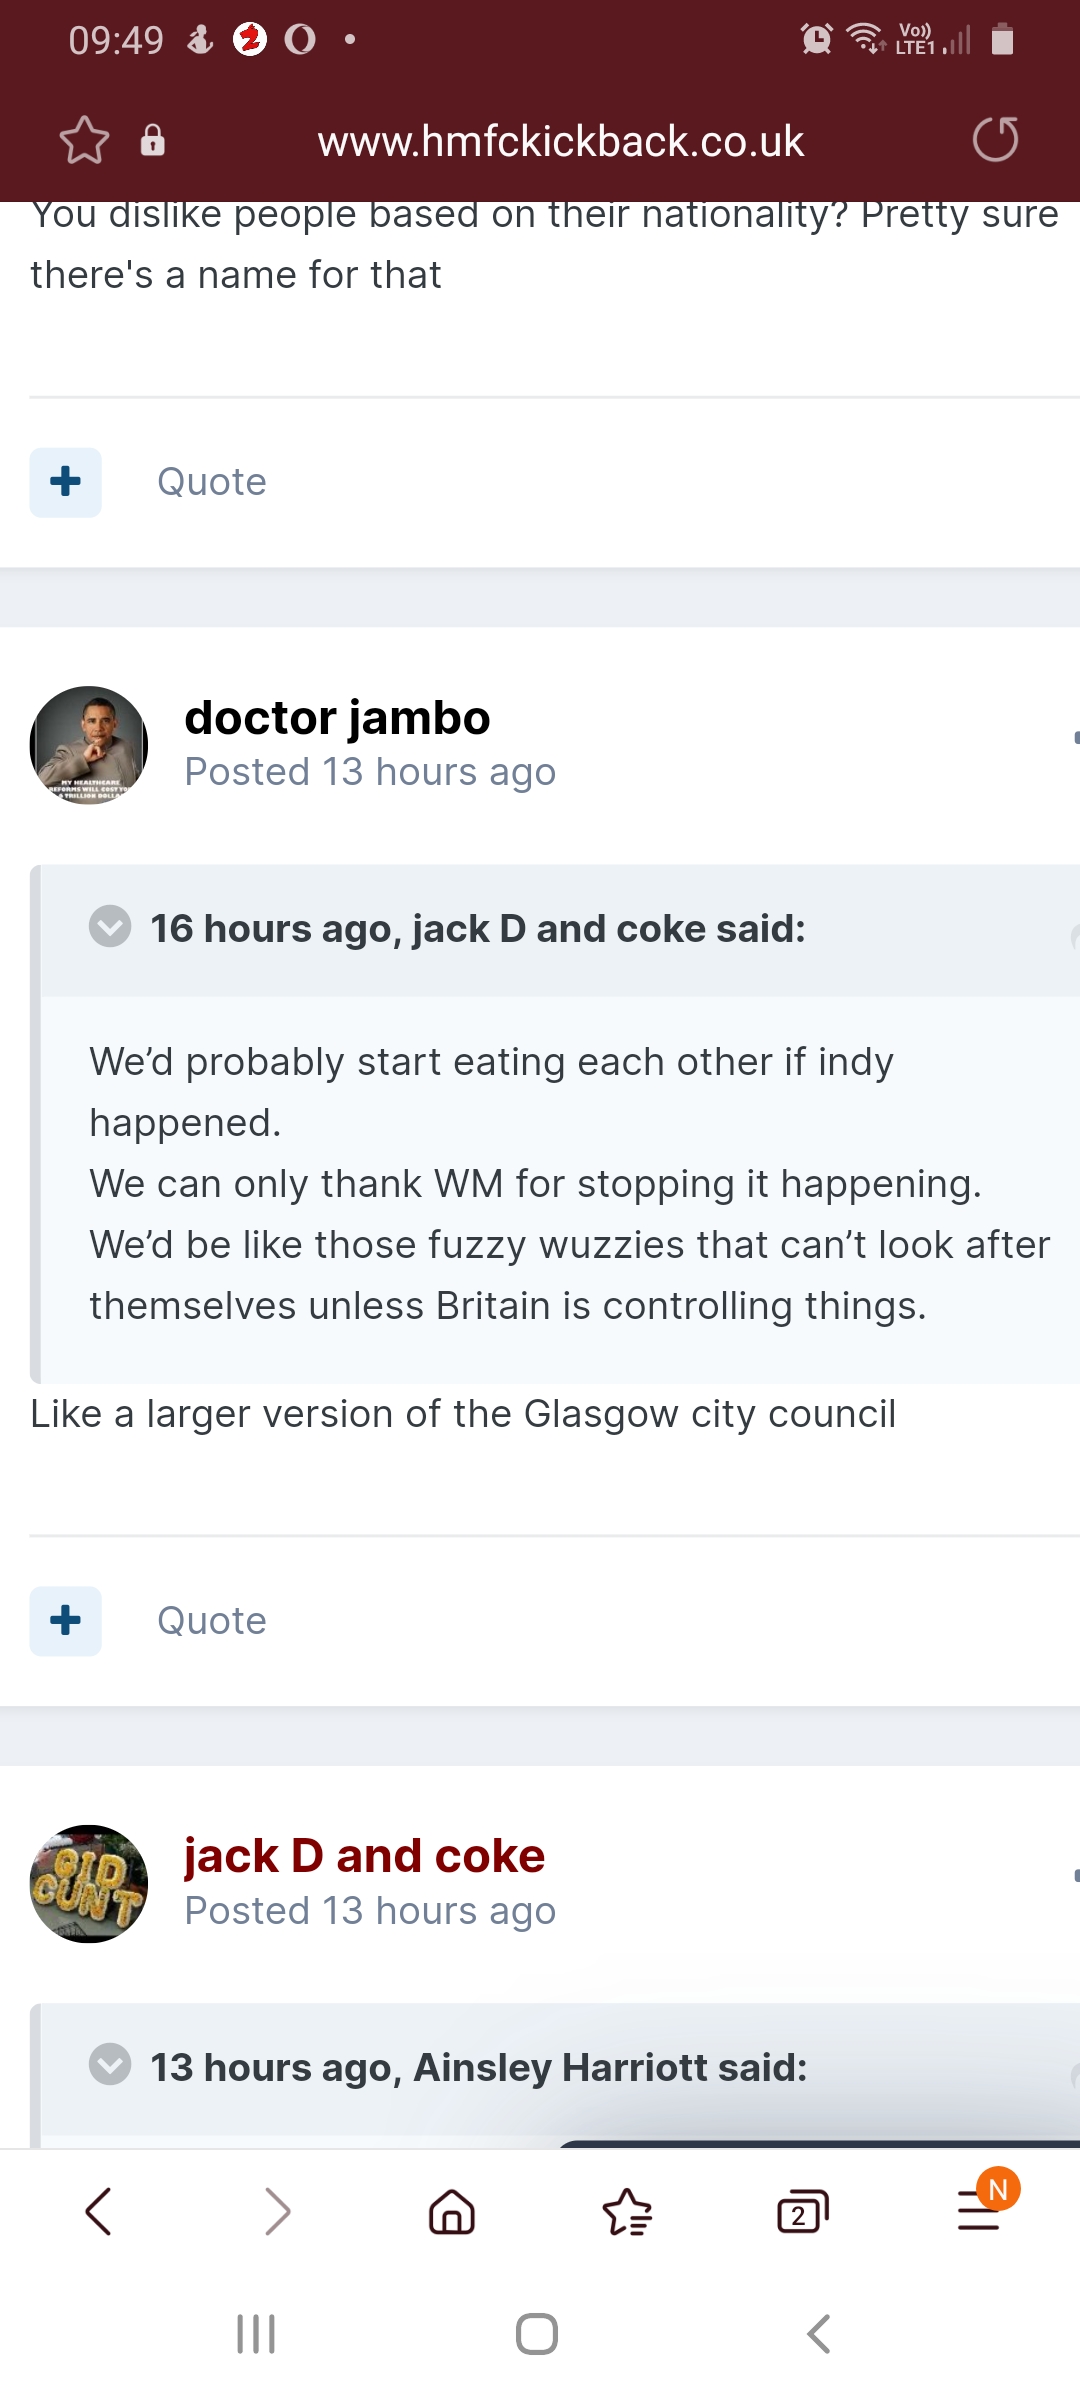Screen dimensions: 1080x2400
Task: Open the tab switcher showing 2 tabs
Action: coord(803,2211)
